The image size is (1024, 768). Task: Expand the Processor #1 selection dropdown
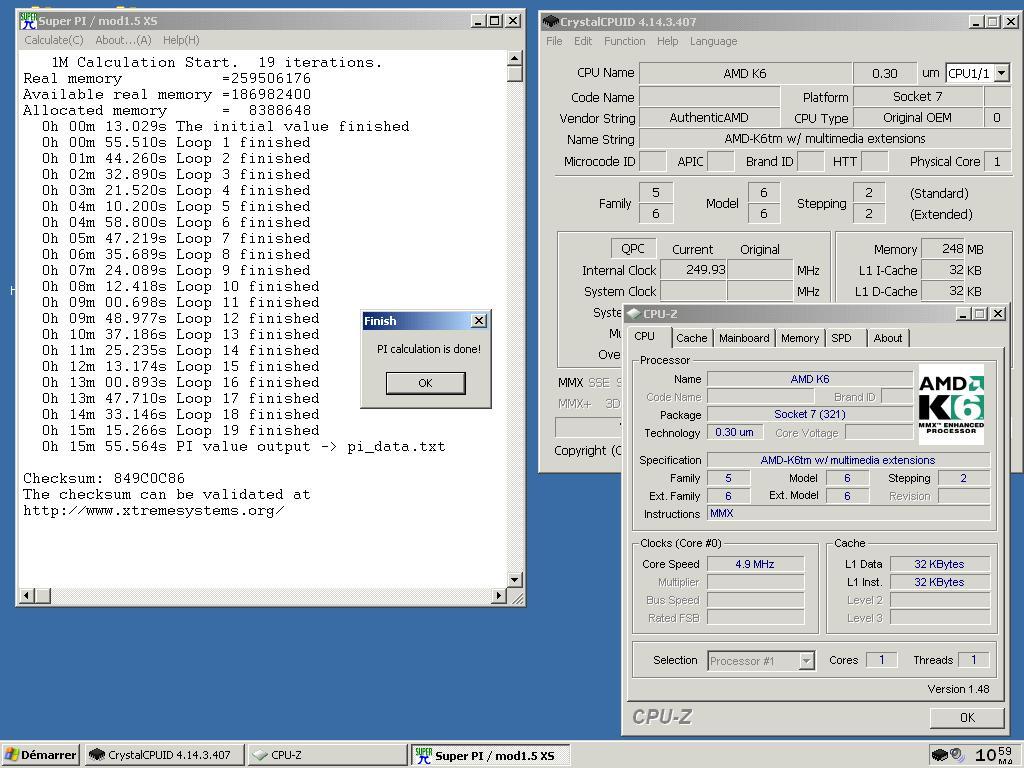[807, 661]
